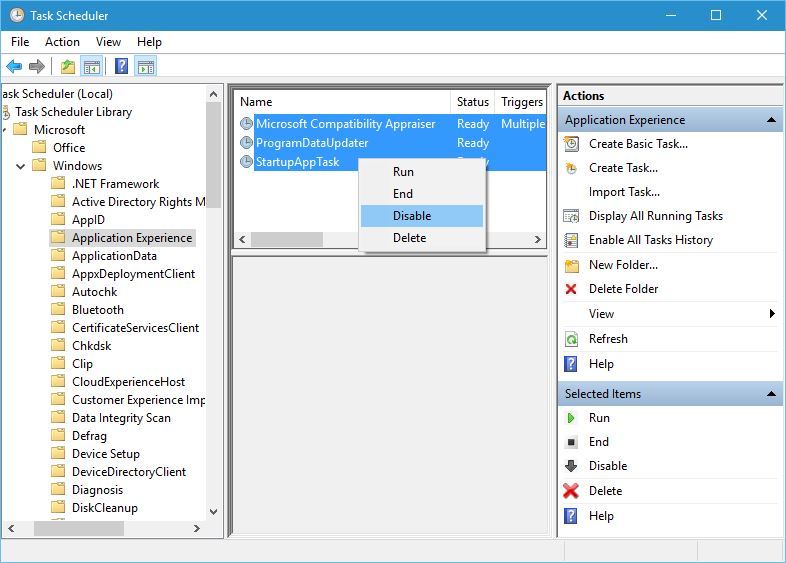Click the Create Task icon
Image resolution: width=786 pixels, height=563 pixels.
571,168
